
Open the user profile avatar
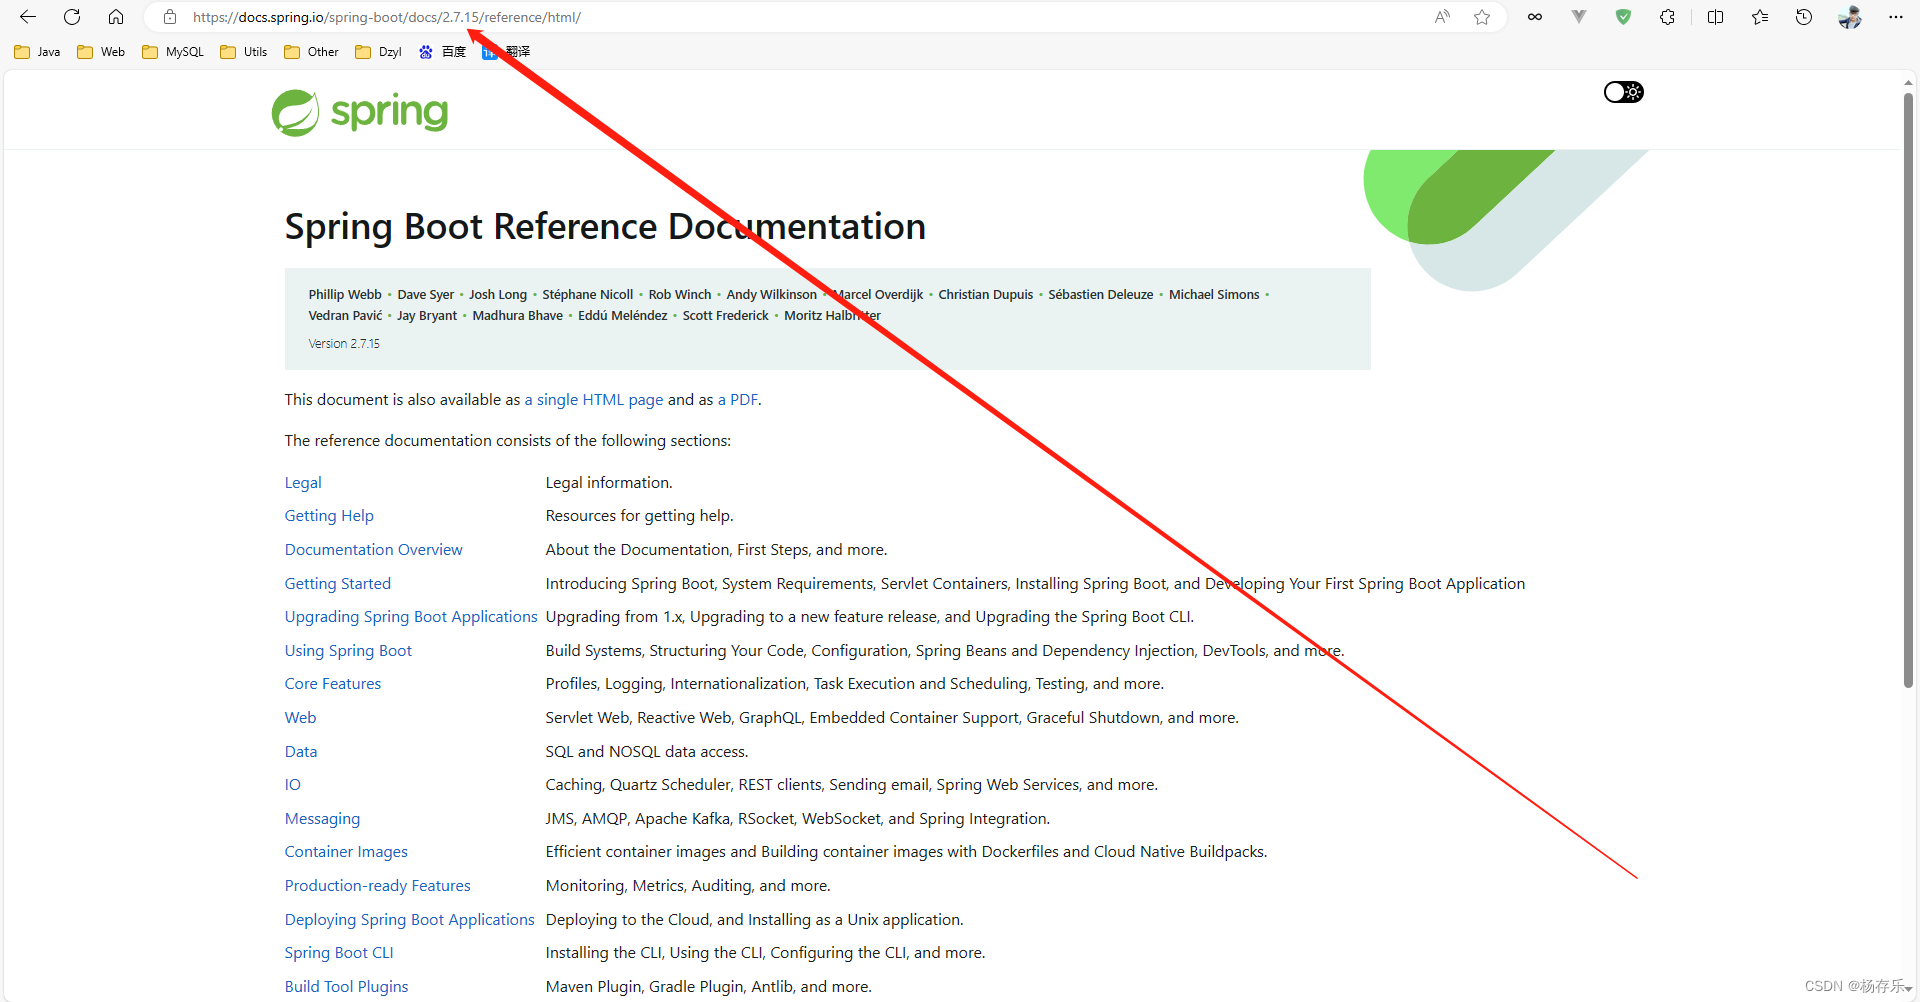click(x=1850, y=17)
